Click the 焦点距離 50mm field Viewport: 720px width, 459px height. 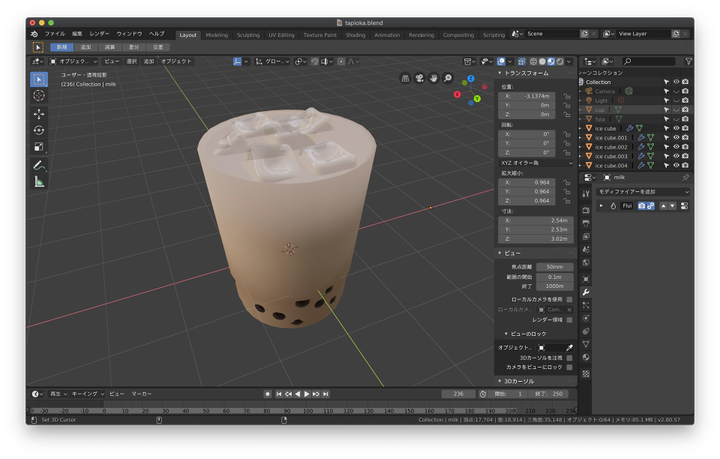554,267
